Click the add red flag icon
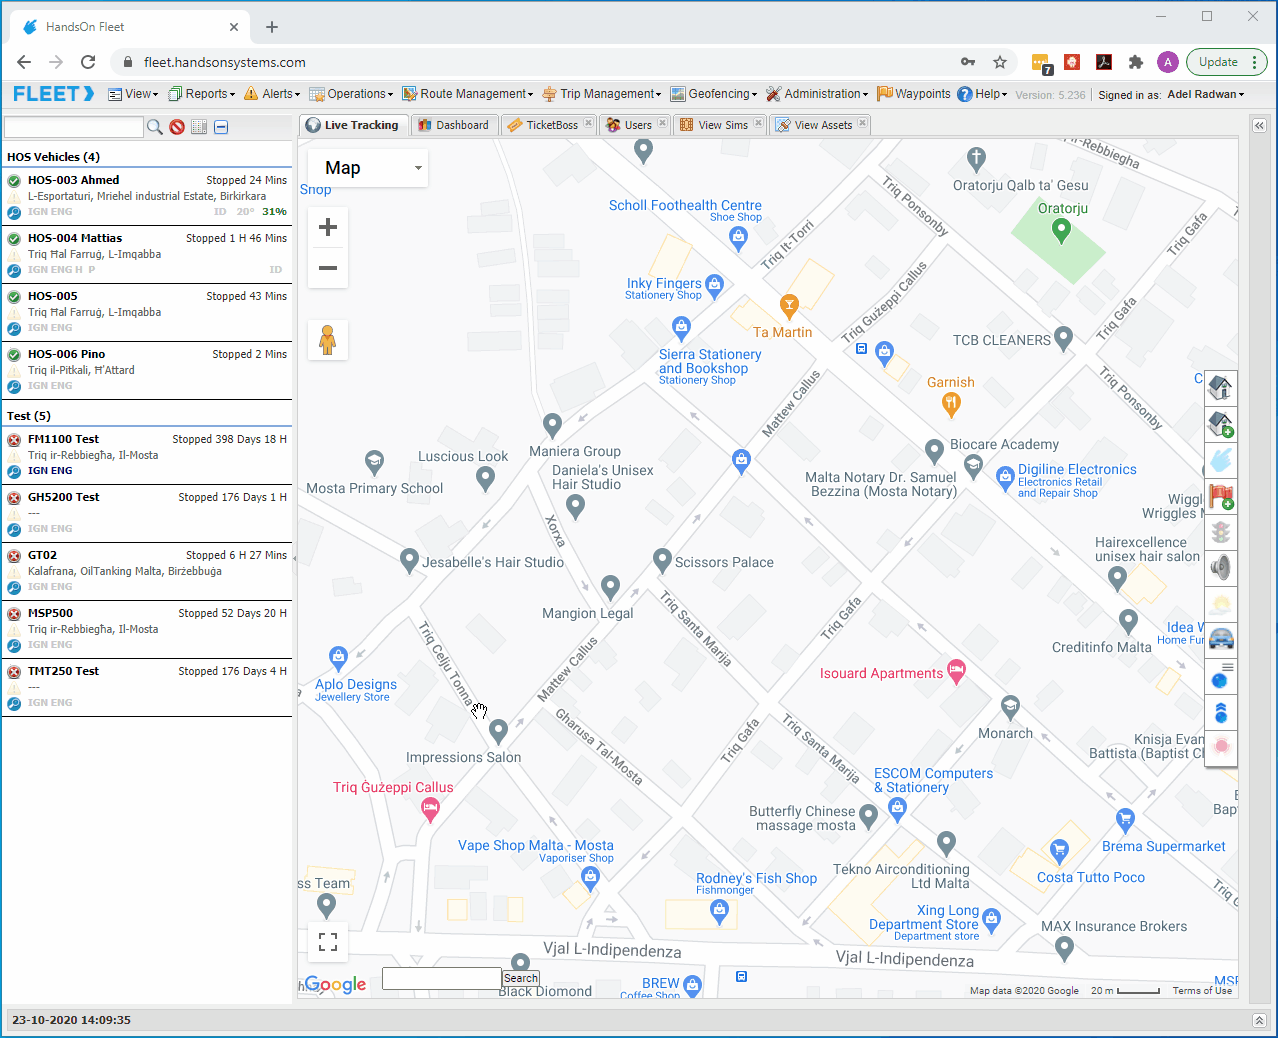This screenshot has width=1278, height=1038. coord(1221,495)
